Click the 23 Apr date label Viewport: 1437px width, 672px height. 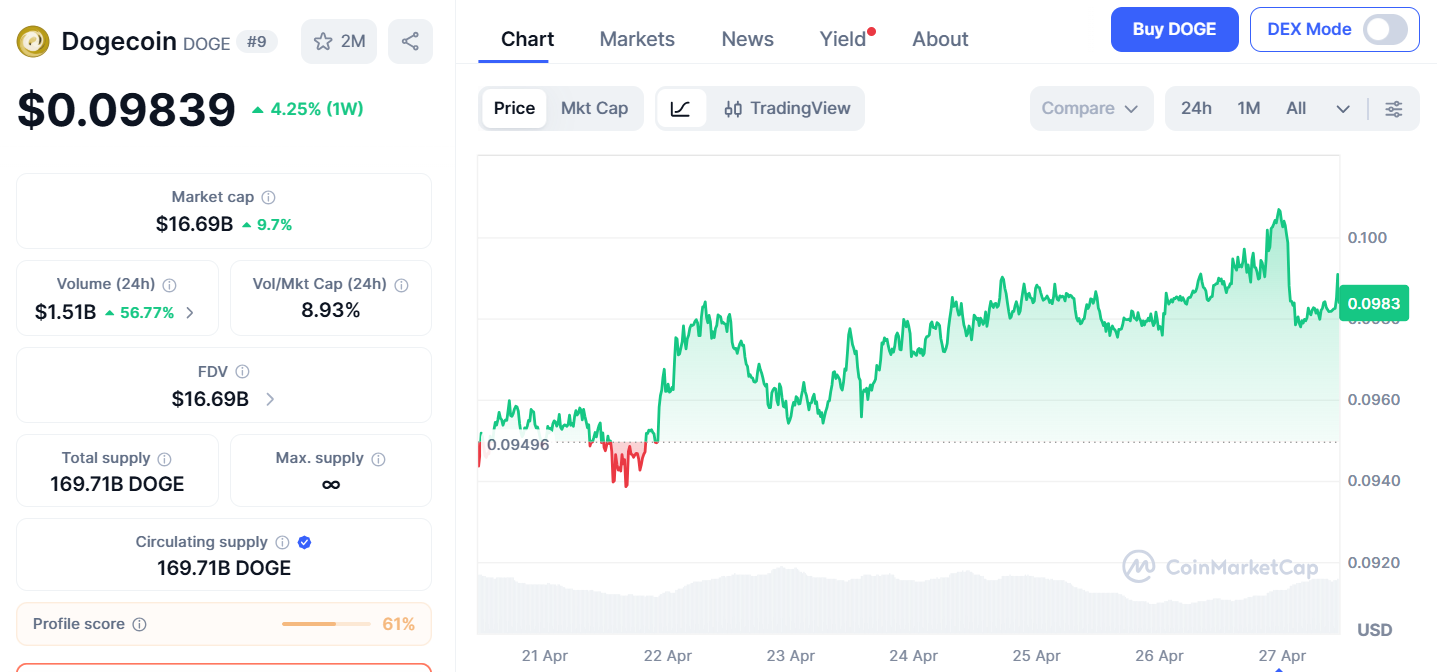[x=790, y=656]
